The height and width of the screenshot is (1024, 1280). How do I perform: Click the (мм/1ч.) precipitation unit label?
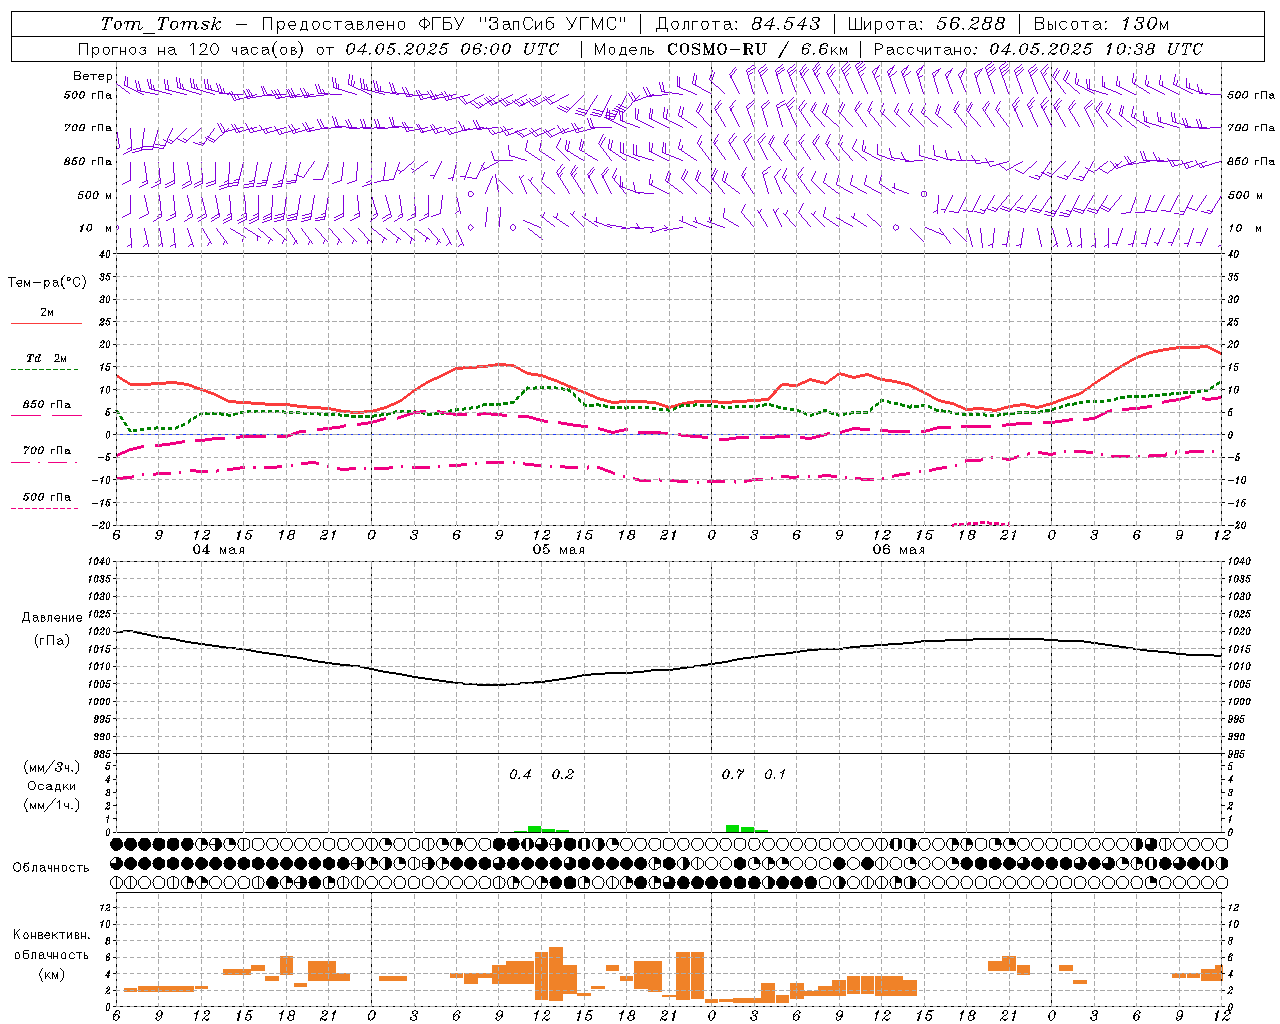[x=52, y=805]
